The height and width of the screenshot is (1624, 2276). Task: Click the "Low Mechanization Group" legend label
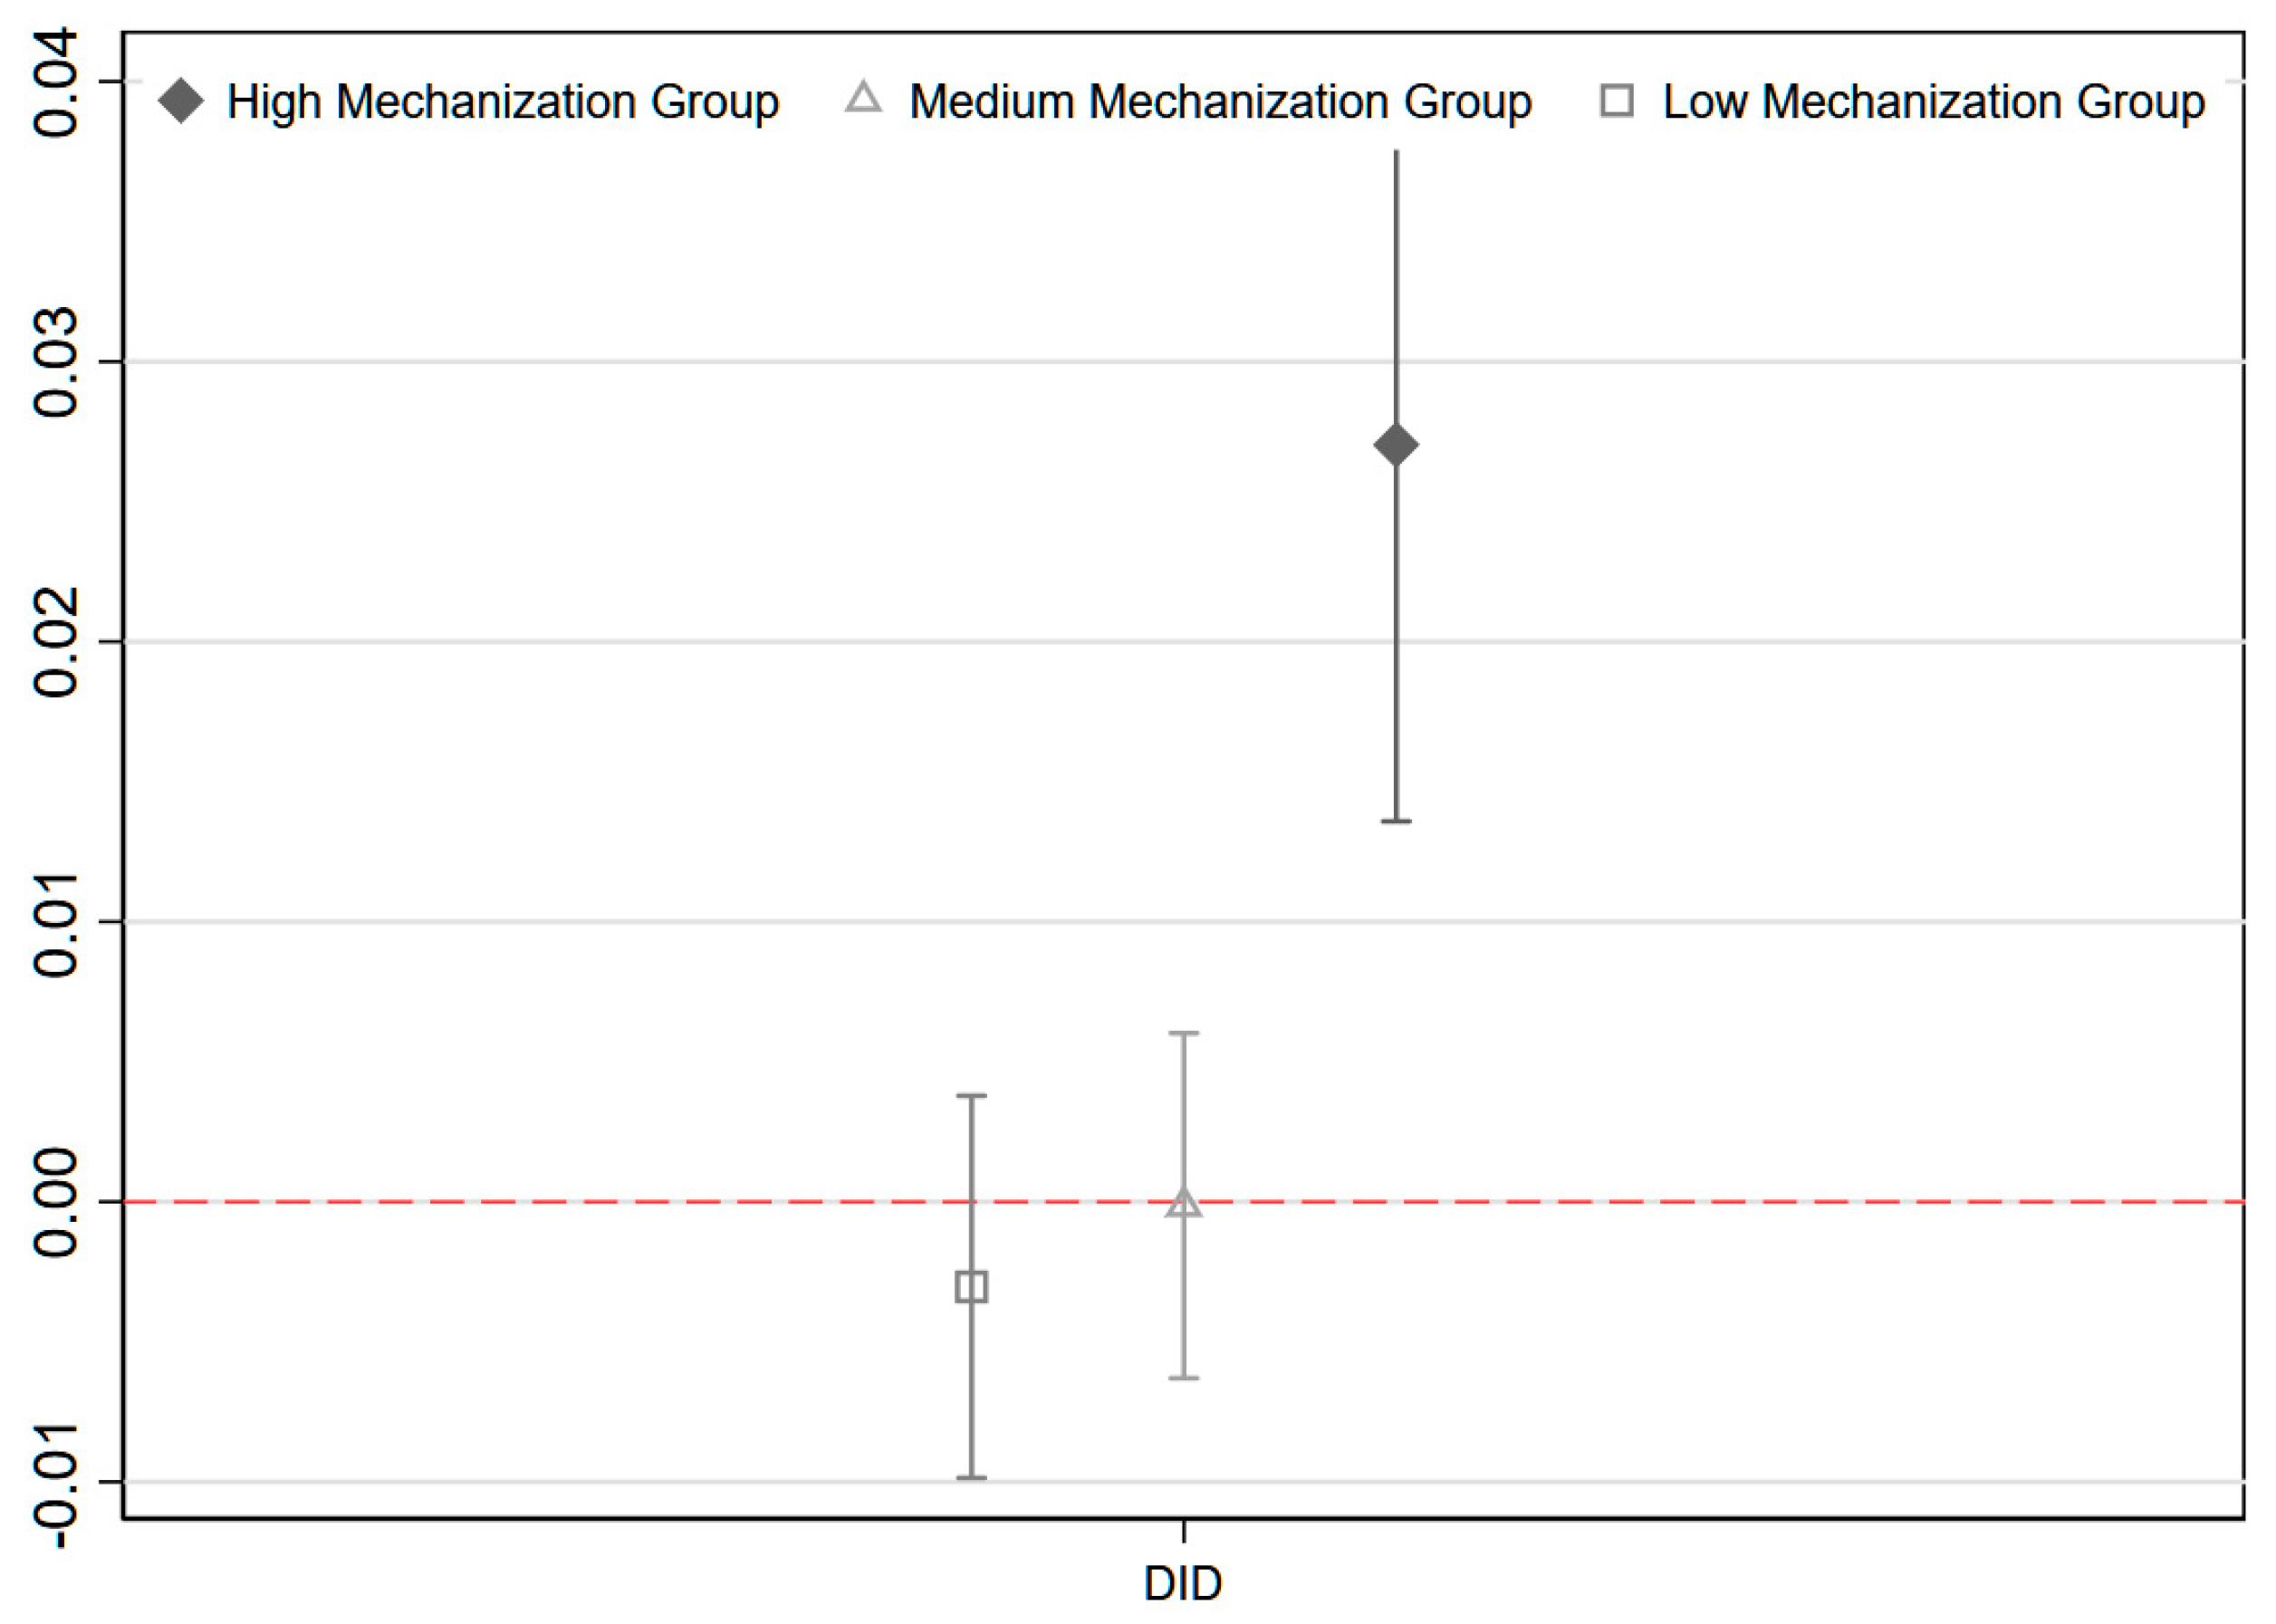[1933, 102]
